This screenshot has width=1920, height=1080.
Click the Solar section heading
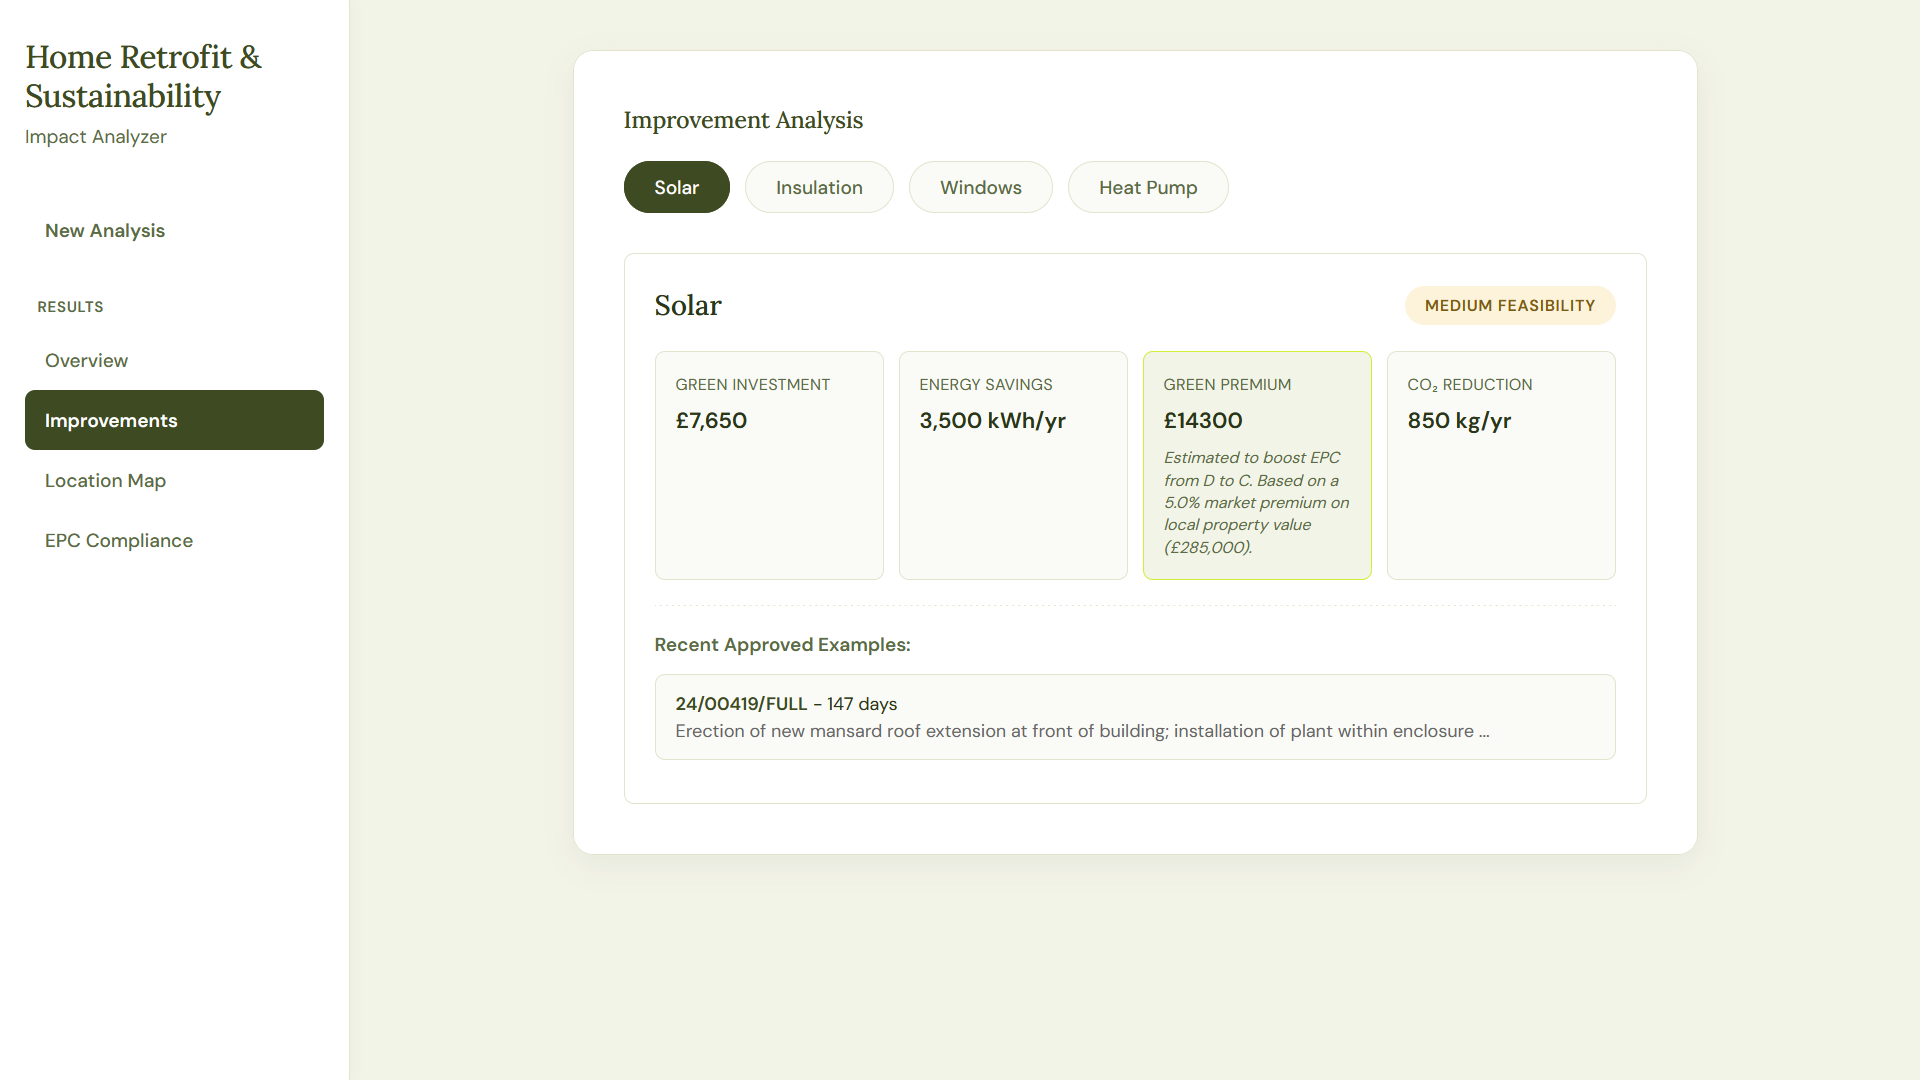(688, 306)
